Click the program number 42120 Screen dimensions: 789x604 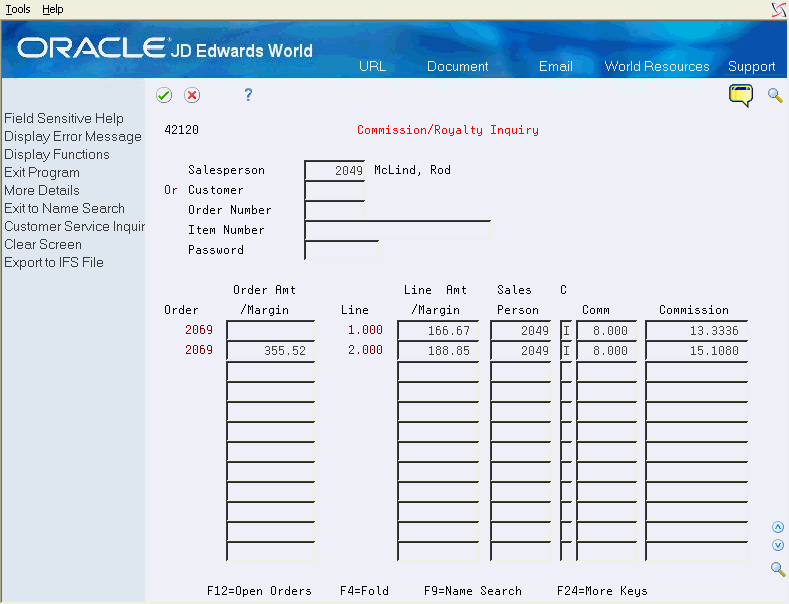(x=181, y=130)
